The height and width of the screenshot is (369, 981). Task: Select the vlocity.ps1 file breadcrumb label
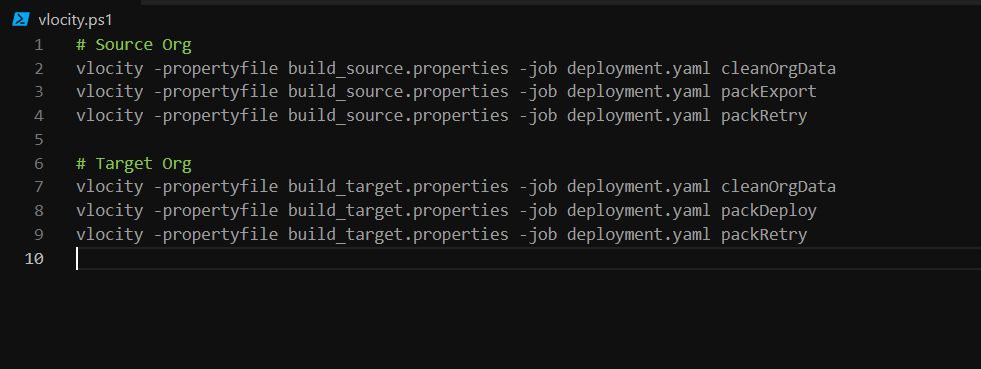tap(75, 19)
